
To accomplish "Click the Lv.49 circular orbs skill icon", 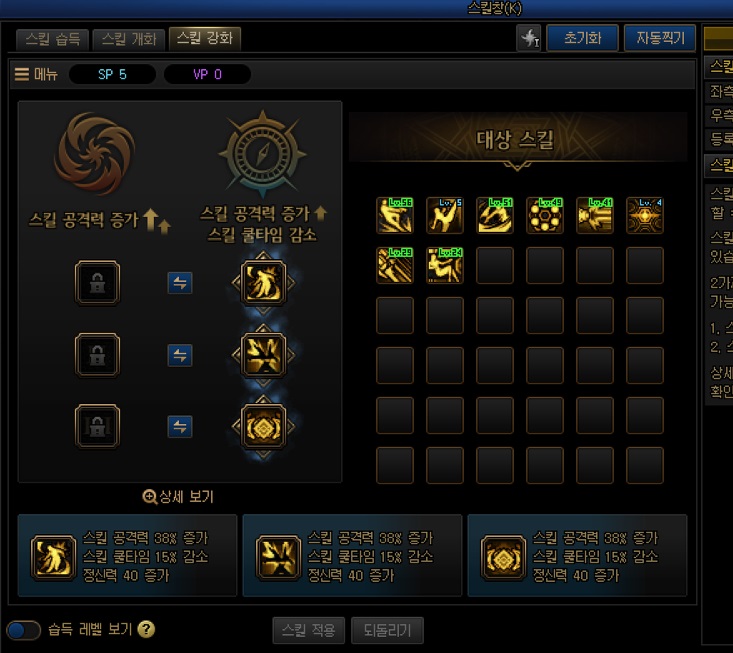I will (x=545, y=215).
